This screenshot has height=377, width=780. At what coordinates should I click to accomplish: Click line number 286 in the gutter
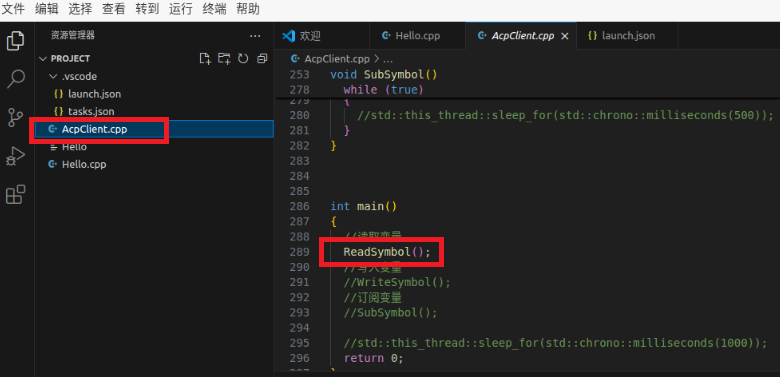click(x=299, y=206)
